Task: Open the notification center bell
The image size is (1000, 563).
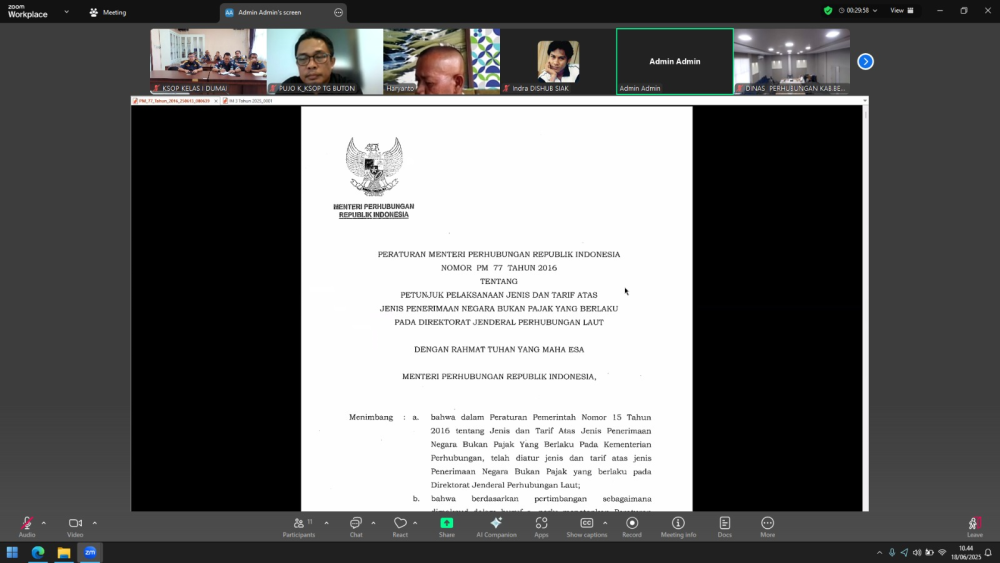Action: (x=988, y=553)
